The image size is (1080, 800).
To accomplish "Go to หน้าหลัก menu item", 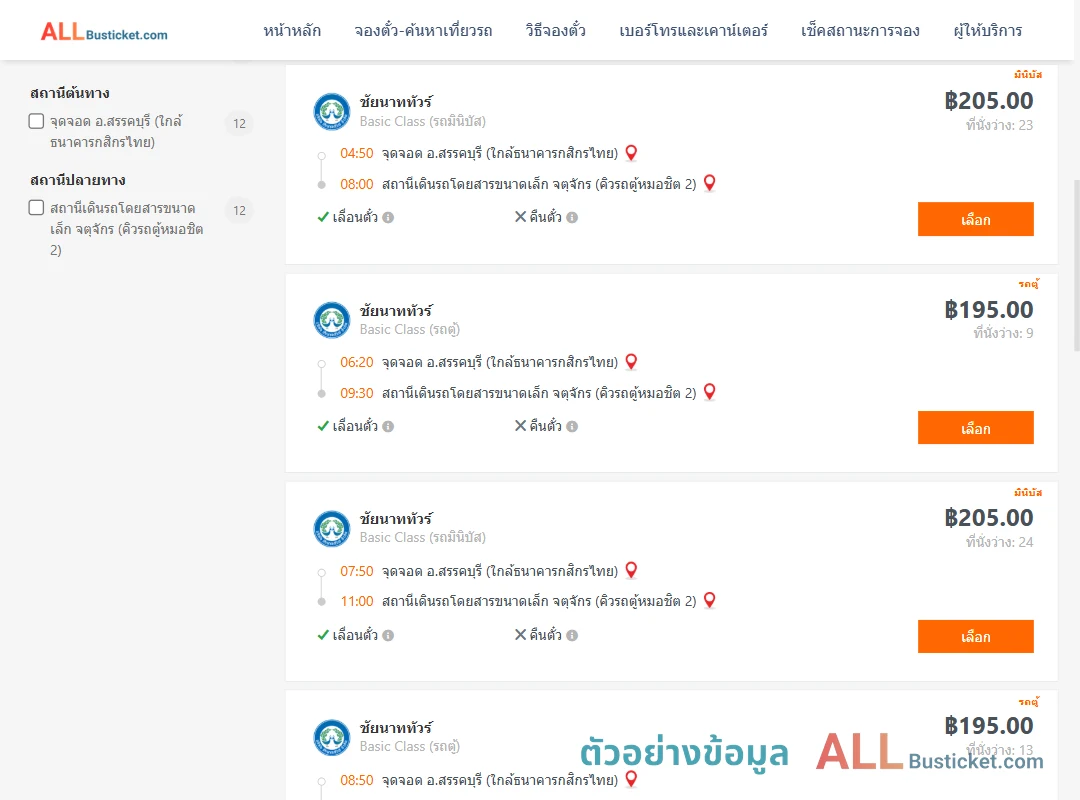I will click(x=292, y=30).
